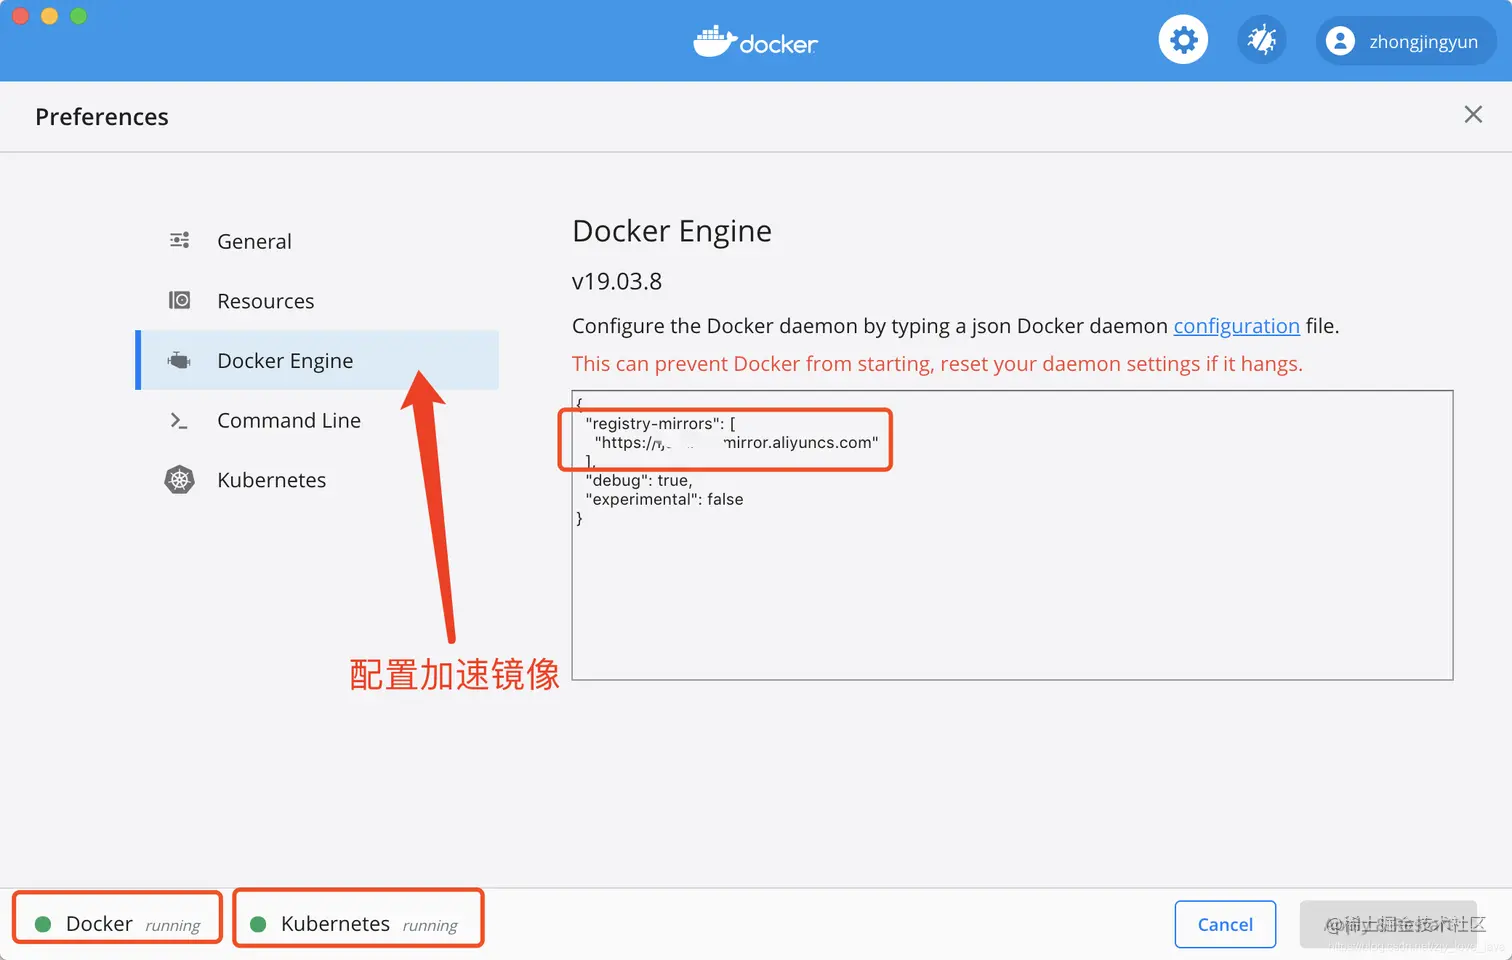Image resolution: width=1512 pixels, height=960 pixels.
Task: Open the zhongjingyun account menu
Action: coord(1405,41)
